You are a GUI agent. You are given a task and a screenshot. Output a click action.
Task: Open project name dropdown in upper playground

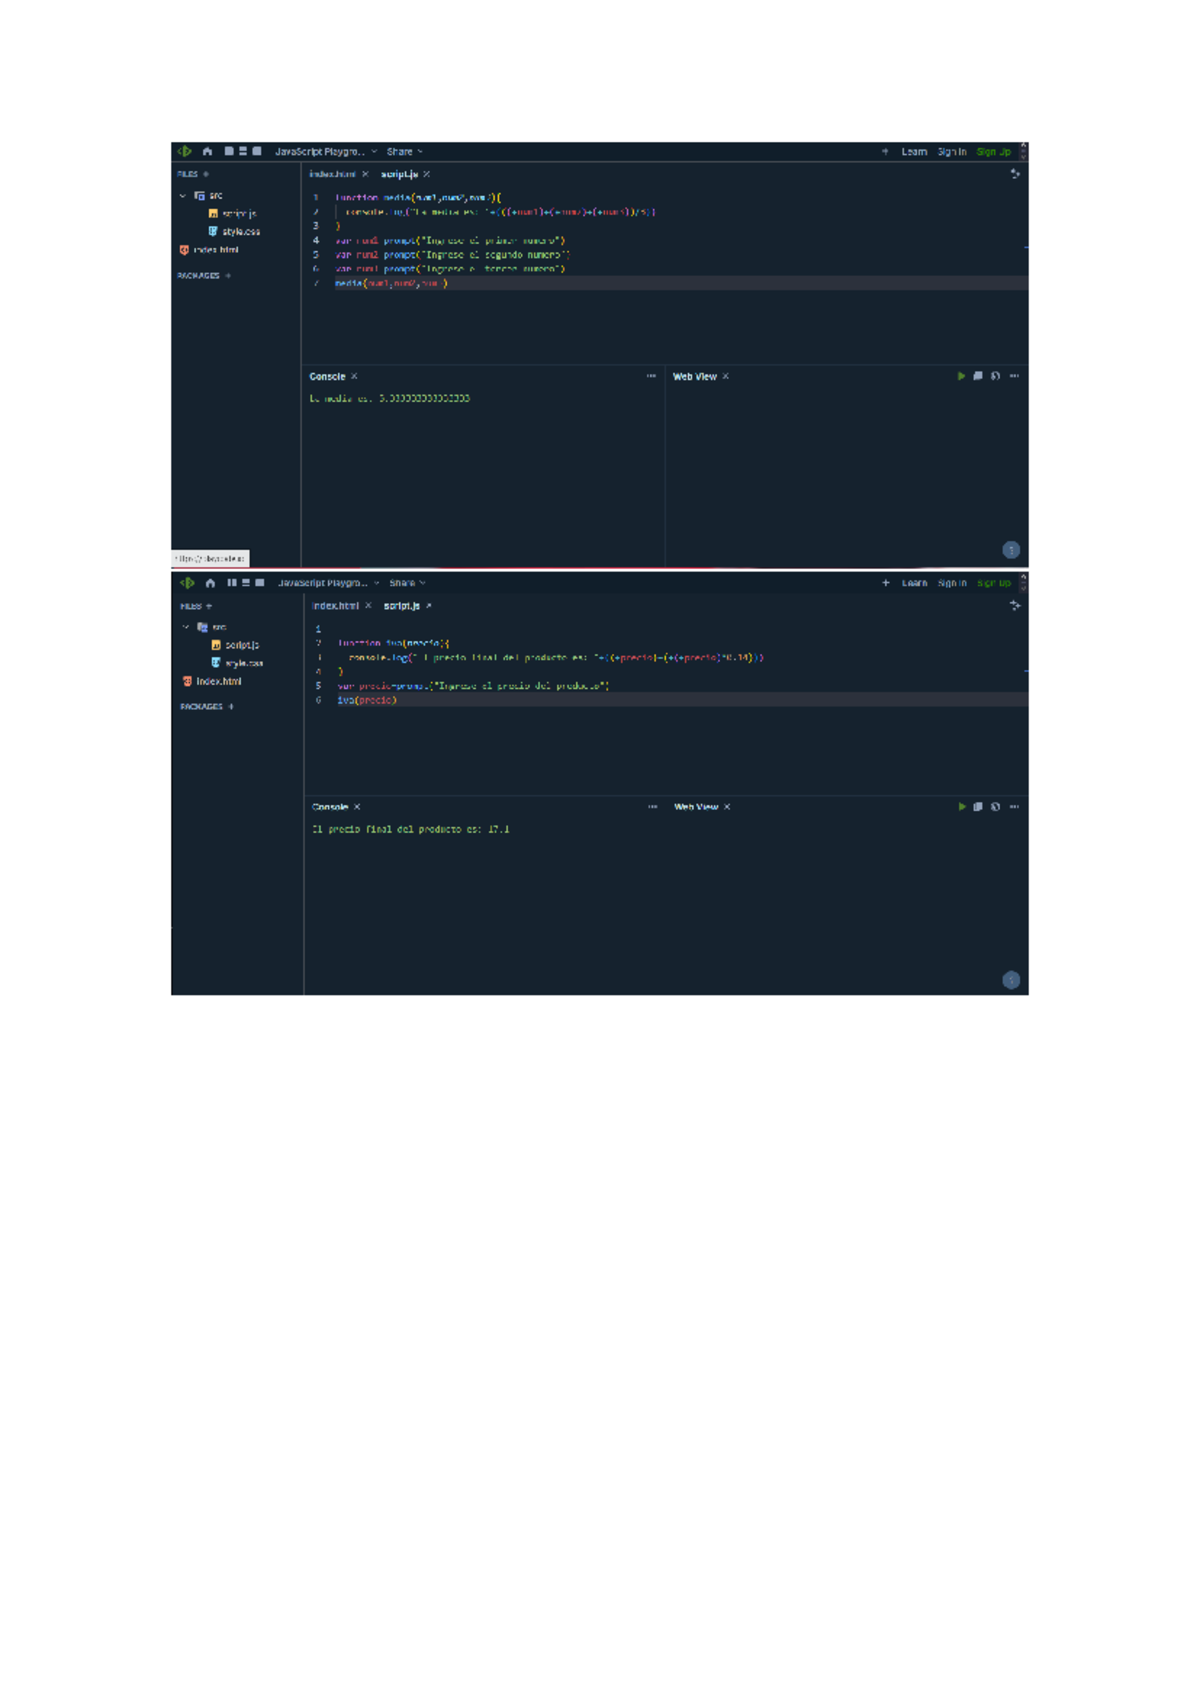click(x=326, y=152)
